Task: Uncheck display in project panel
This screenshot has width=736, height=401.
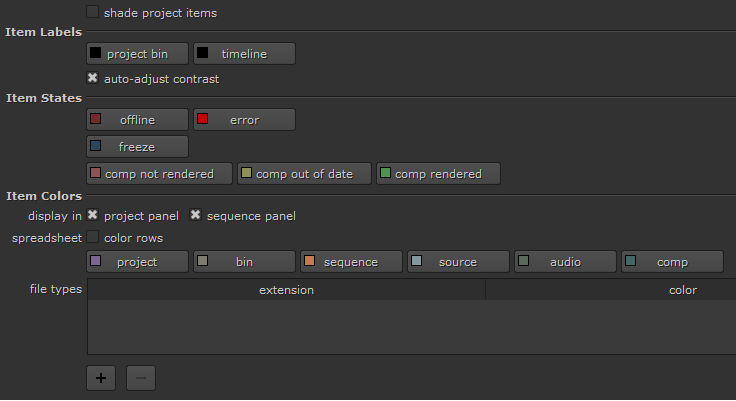Action: click(x=93, y=215)
